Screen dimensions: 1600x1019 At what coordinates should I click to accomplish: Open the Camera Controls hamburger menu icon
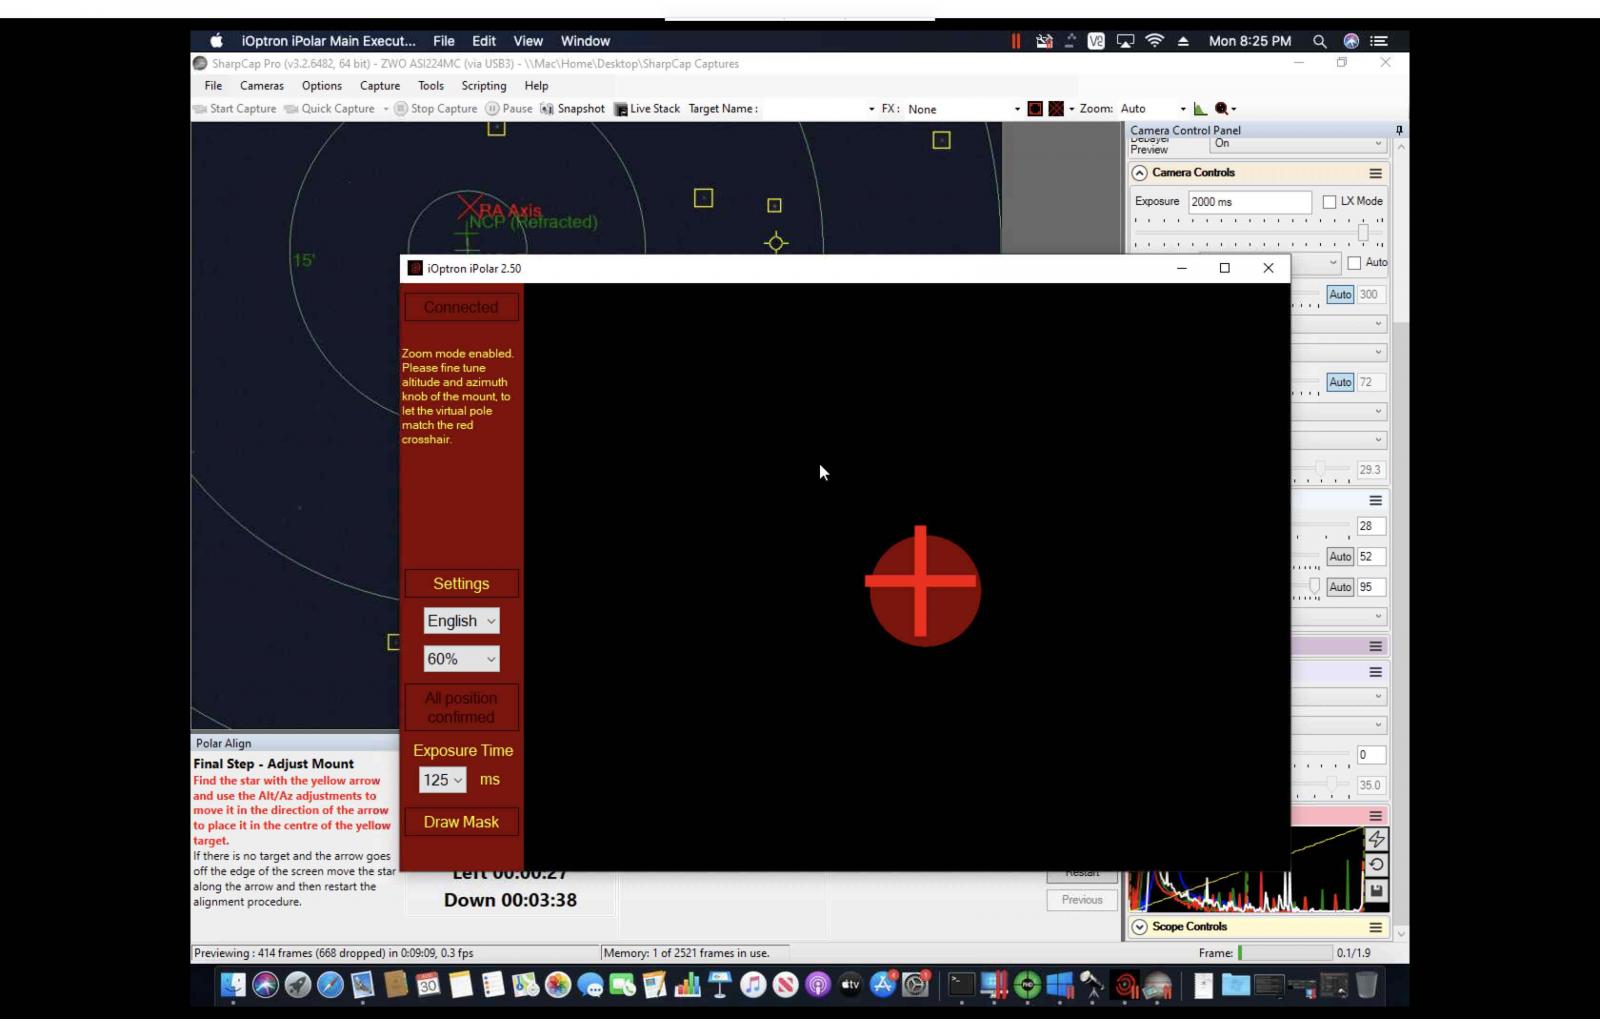click(x=1376, y=173)
